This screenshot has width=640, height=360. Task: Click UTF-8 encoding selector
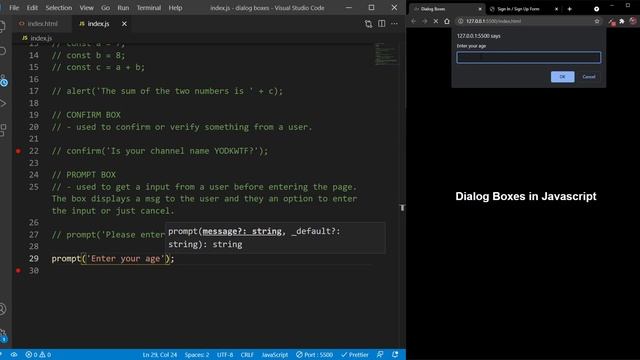pyautogui.click(x=225, y=355)
